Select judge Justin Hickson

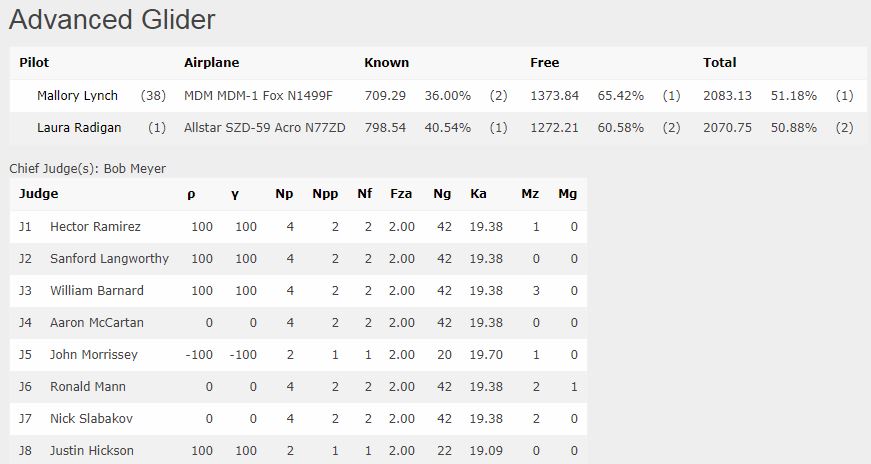tap(92, 451)
